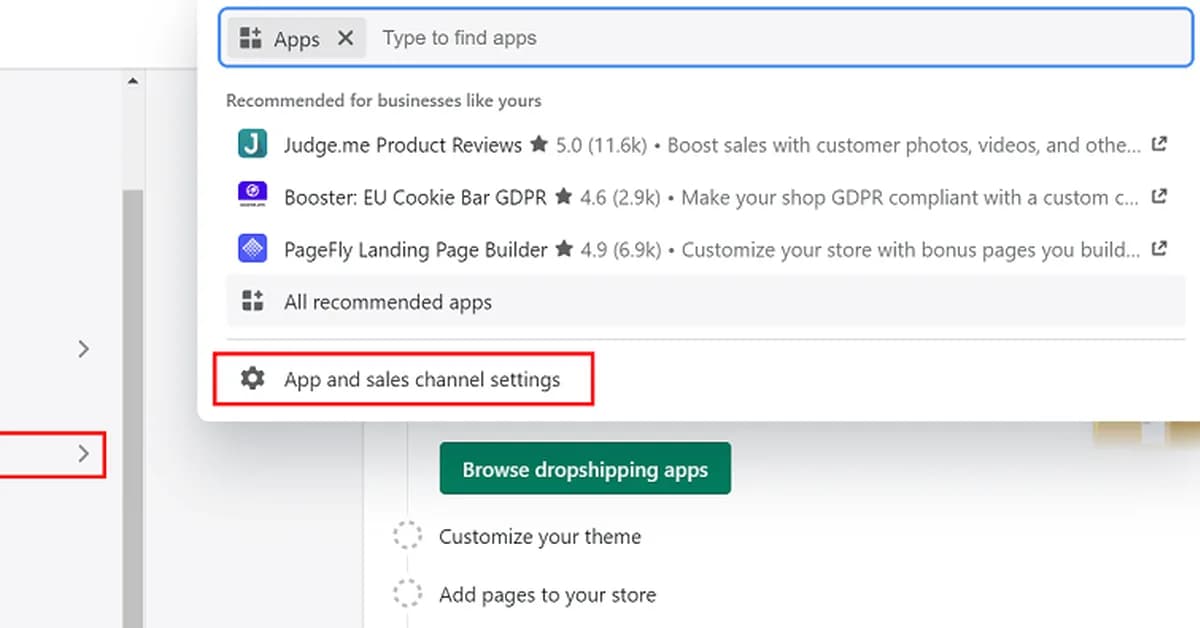Expand the upper sidebar chevron arrow
This screenshot has width=1200, height=628.
tap(84, 349)
